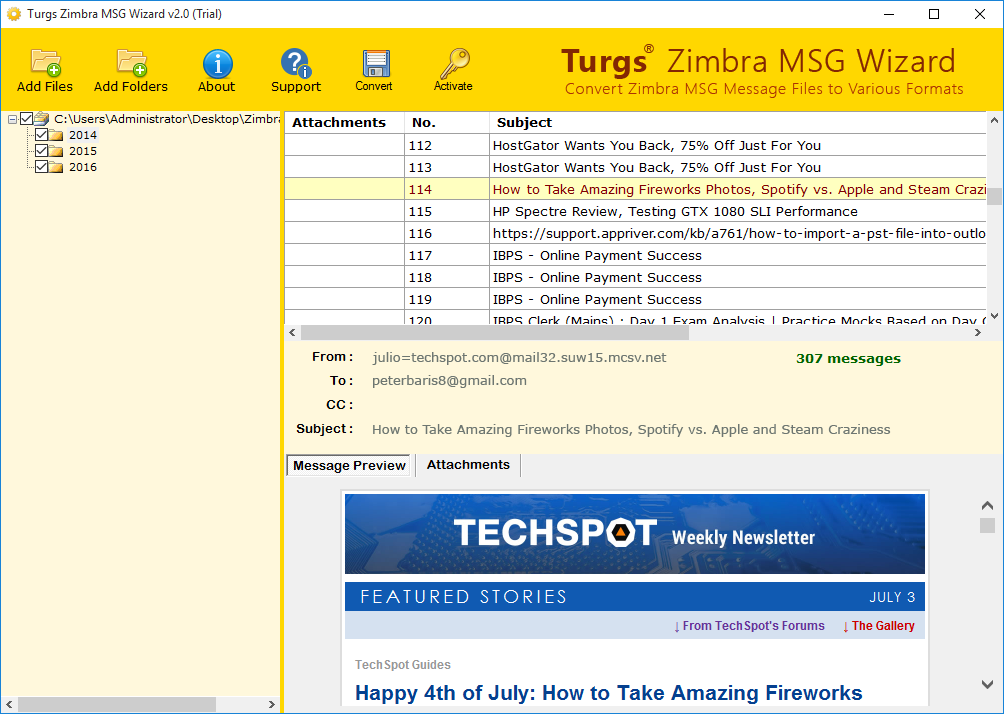Open The Gallery link in newsletter
Viewport: 1004px width, 714px height.
point(878,626)
